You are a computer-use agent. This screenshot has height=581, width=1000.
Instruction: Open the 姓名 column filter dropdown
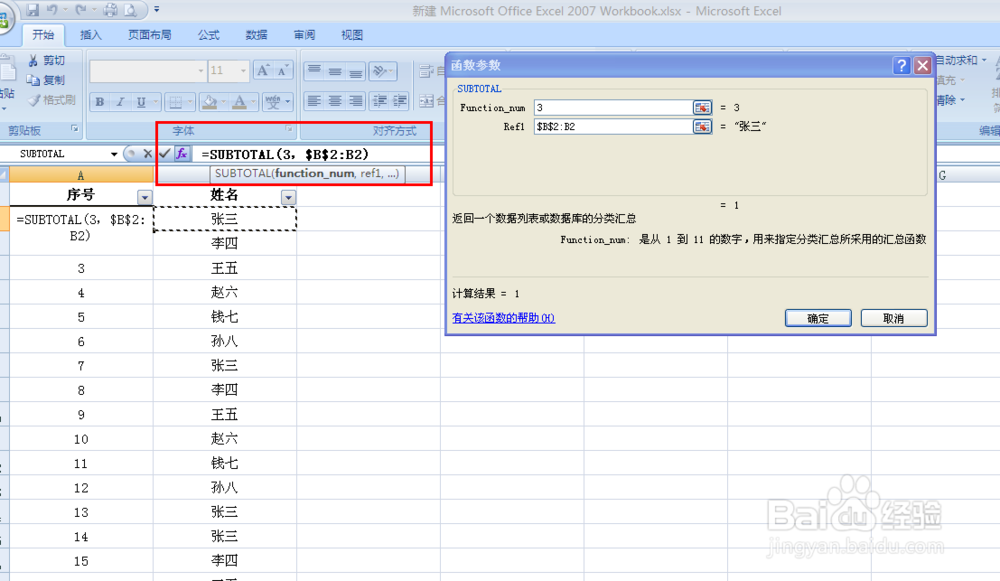pos(288,197)
